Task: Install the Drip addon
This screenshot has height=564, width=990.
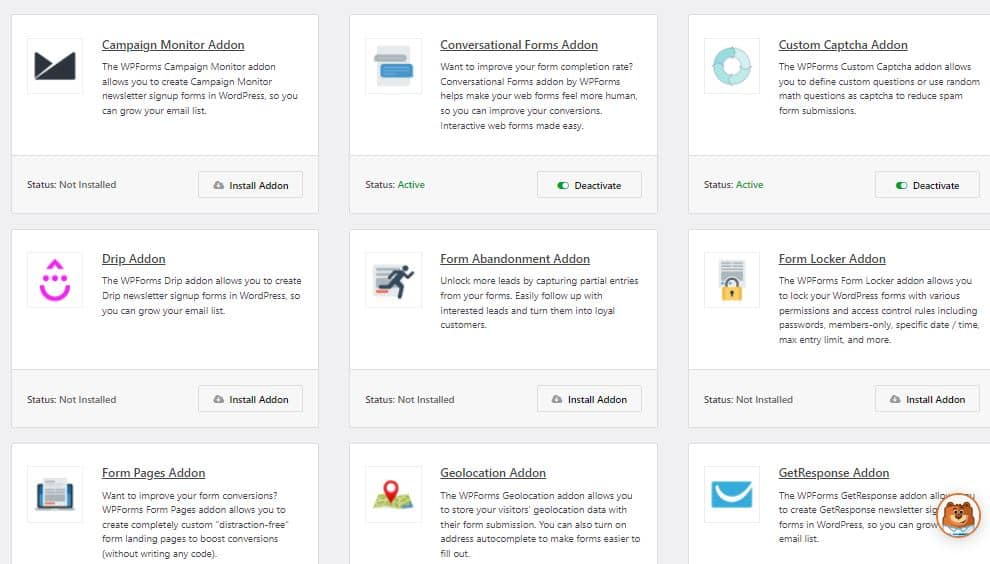Action: [x=251, y=399]
